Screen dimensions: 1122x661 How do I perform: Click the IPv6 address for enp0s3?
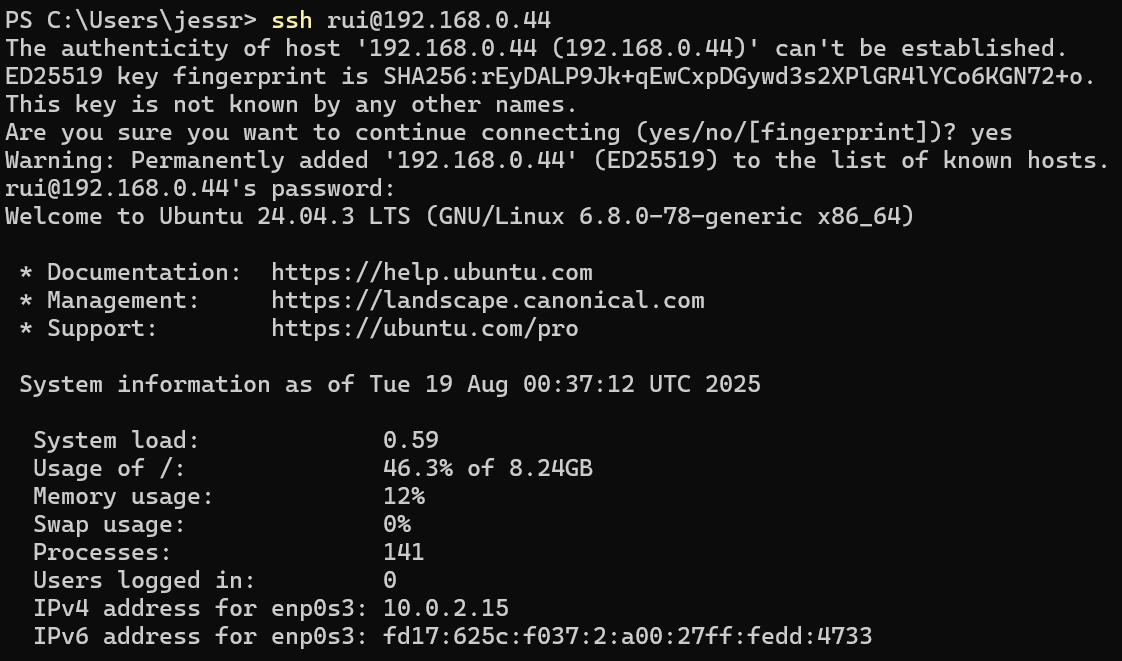627,637
